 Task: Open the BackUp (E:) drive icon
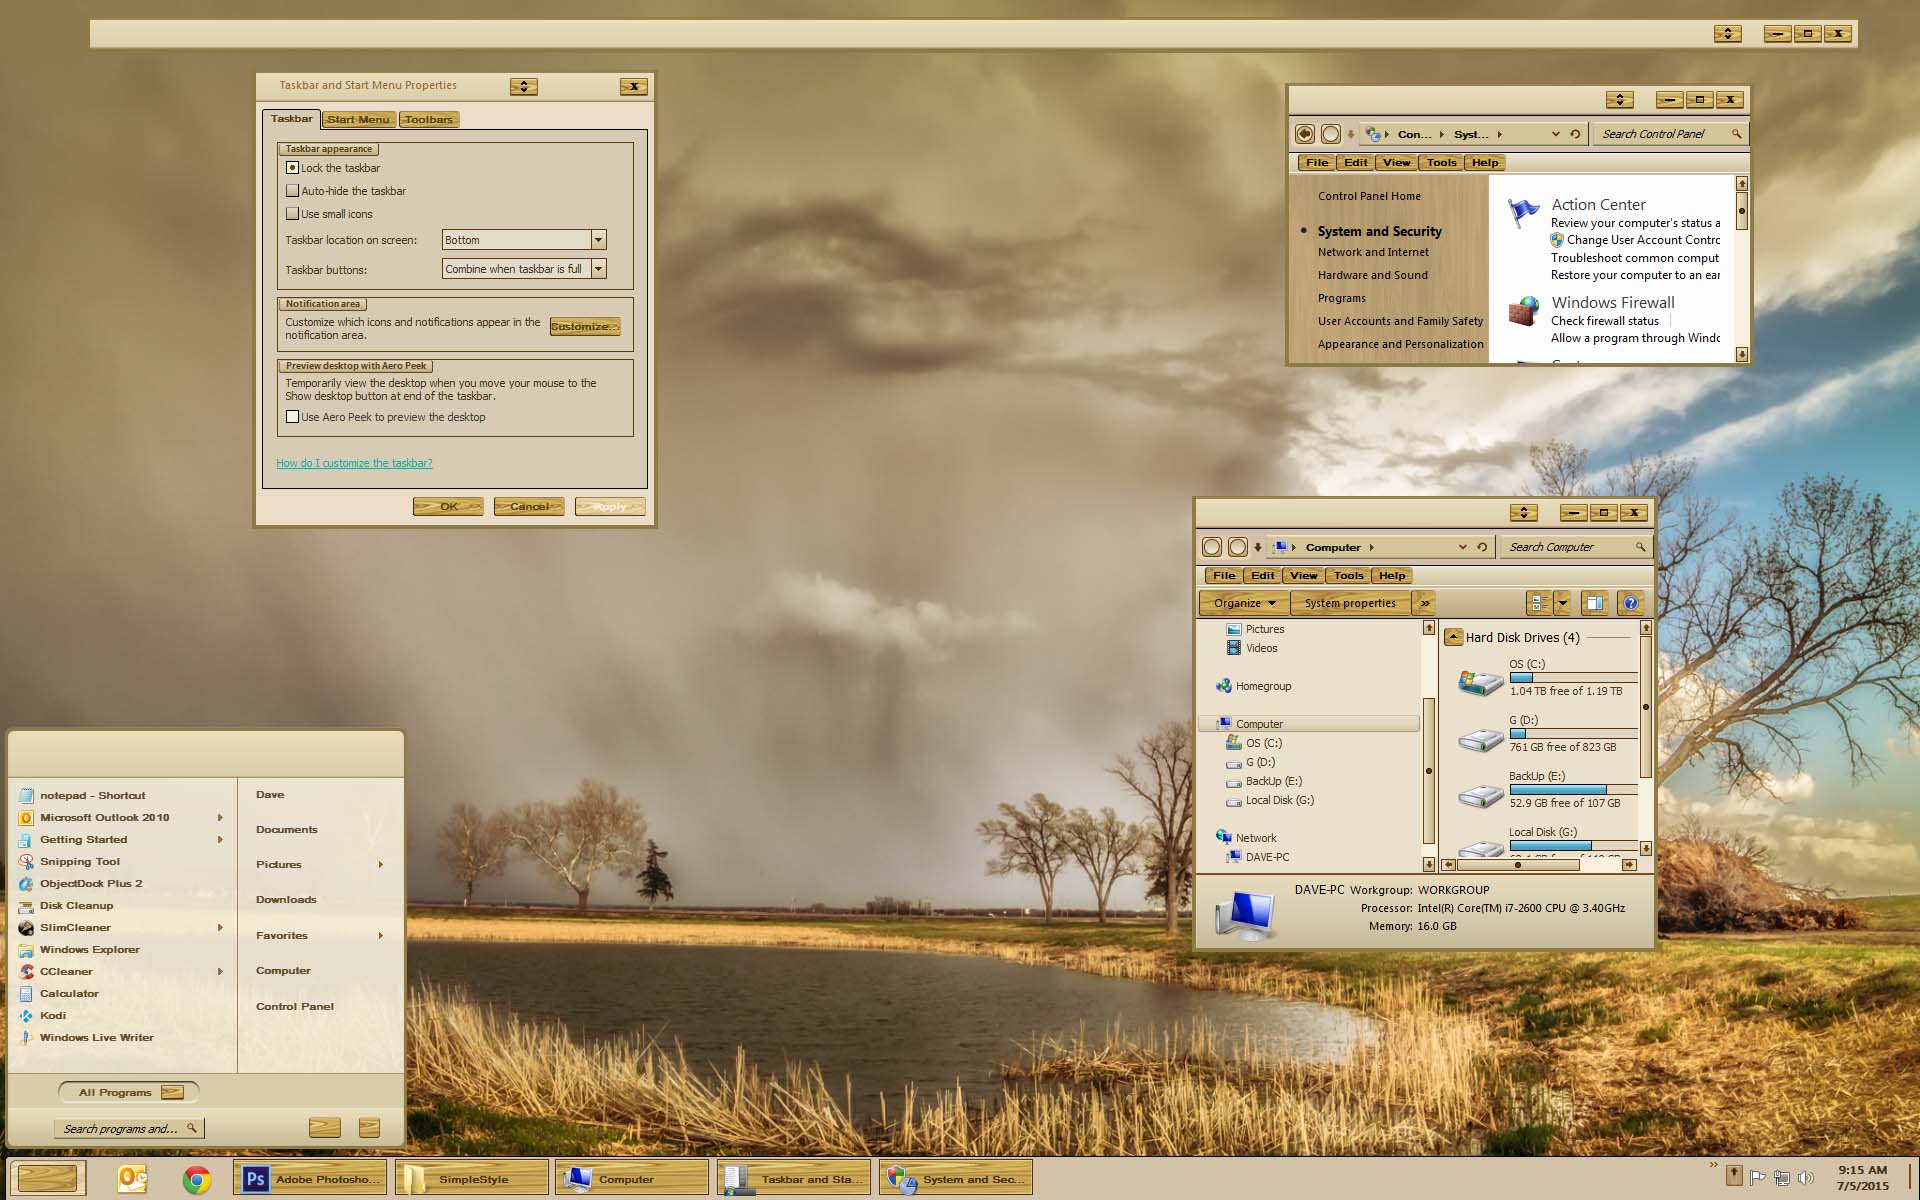[x=1481, y=795]
